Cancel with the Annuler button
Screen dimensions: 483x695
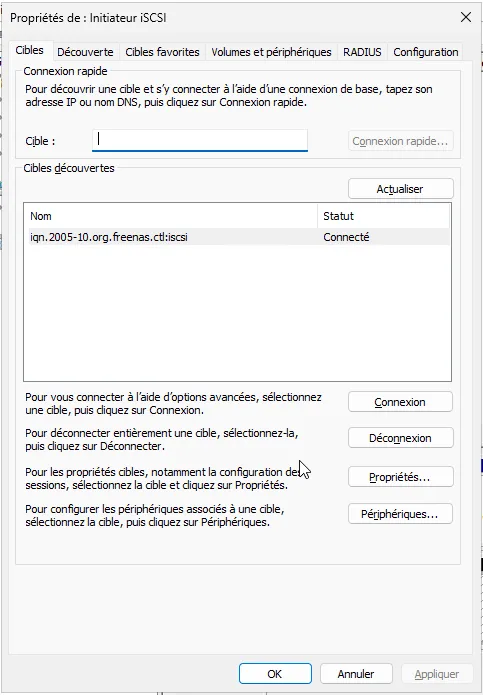(356, 674)
